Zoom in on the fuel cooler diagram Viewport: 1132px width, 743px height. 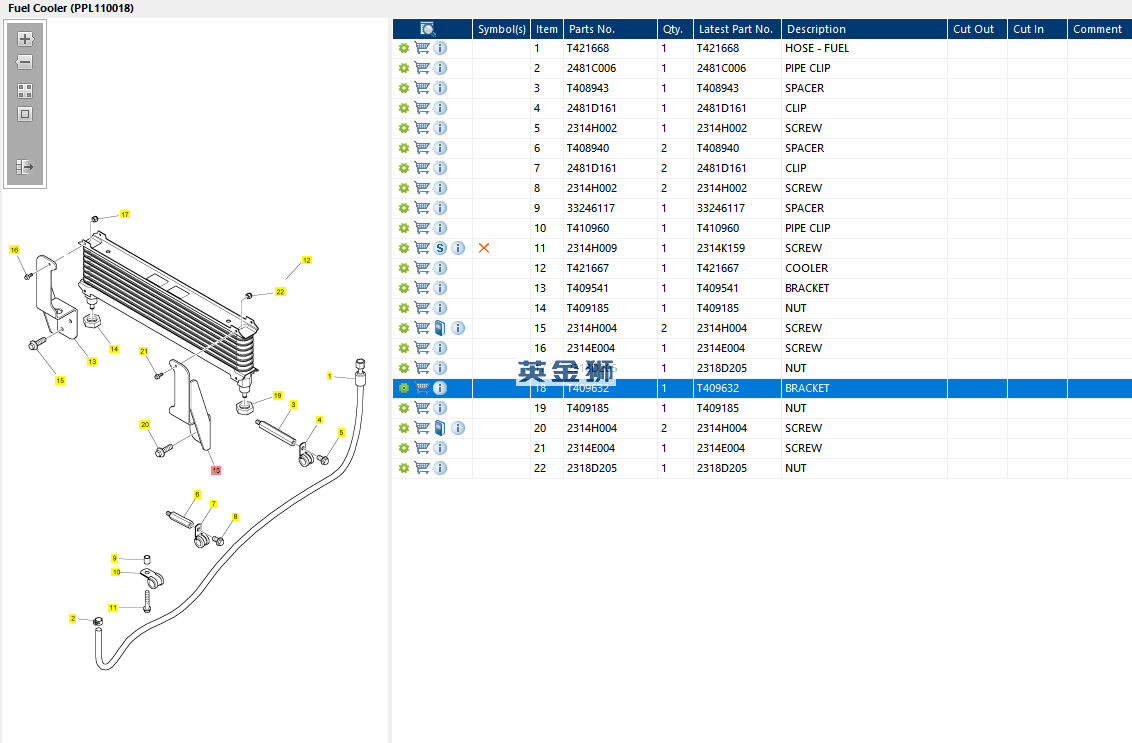pyautogui.click(x=25, y=39)
